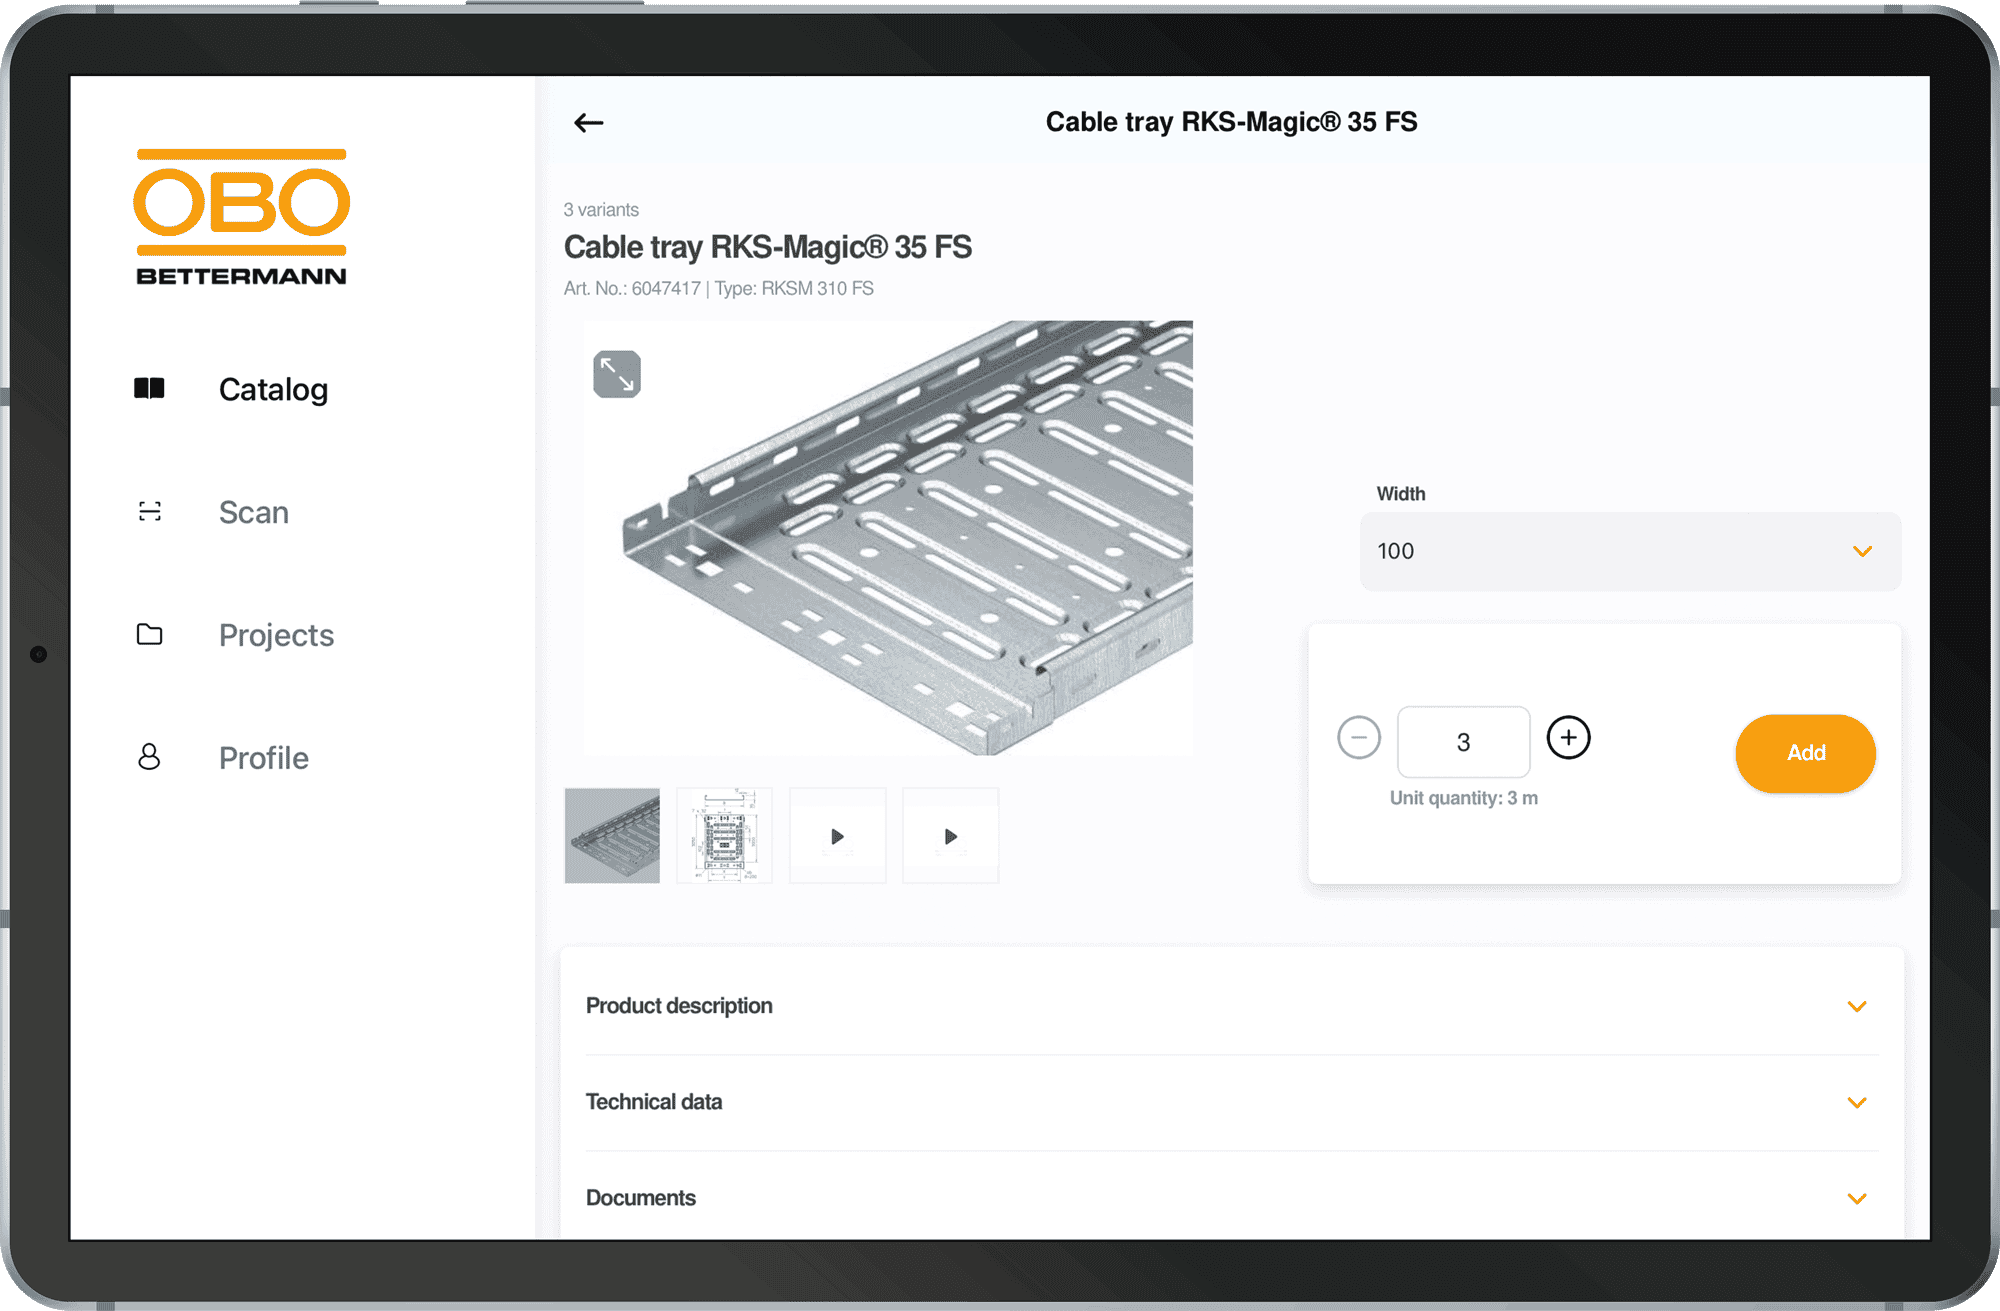Image resolution: width=2000 pixels, height=1311 pixels.
Task: Expand the Documents section
Action: (x=1232, y=1198)
